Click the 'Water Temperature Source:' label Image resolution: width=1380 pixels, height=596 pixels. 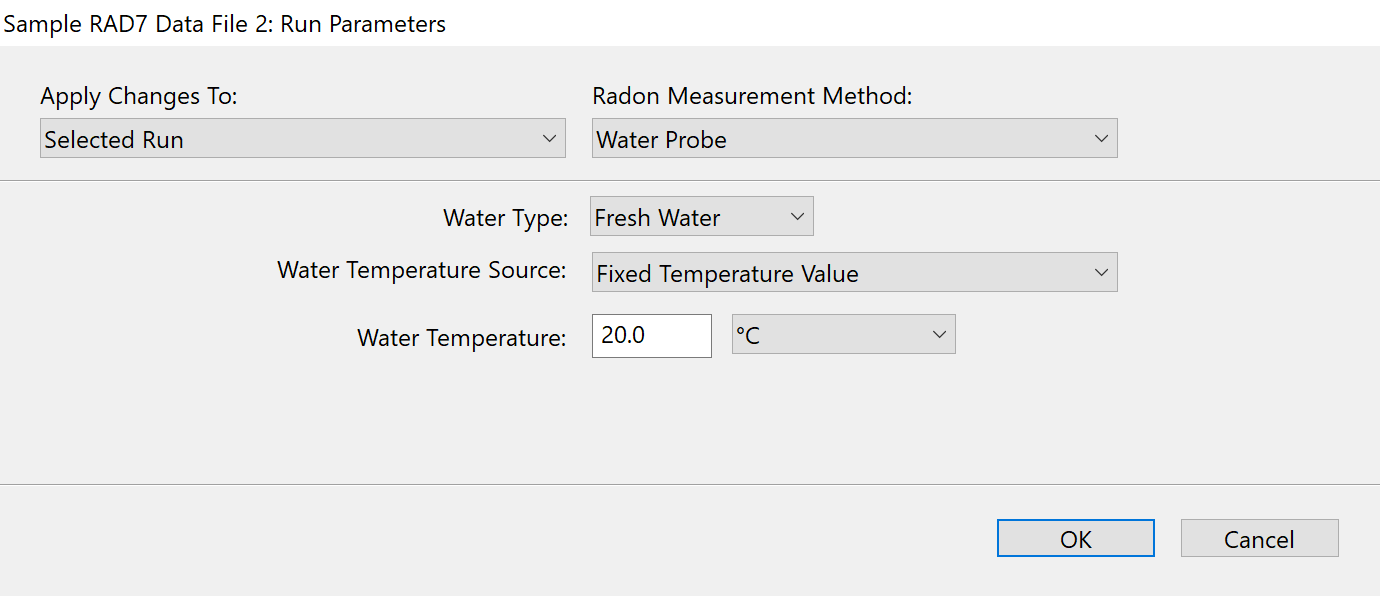[421, 270]
